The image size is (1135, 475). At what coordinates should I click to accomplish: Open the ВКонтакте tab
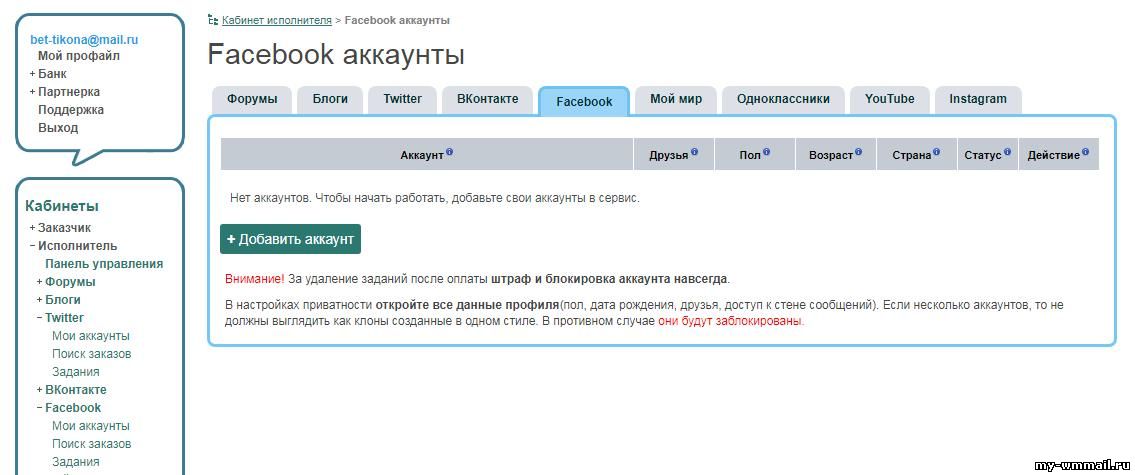click(487, 100)
